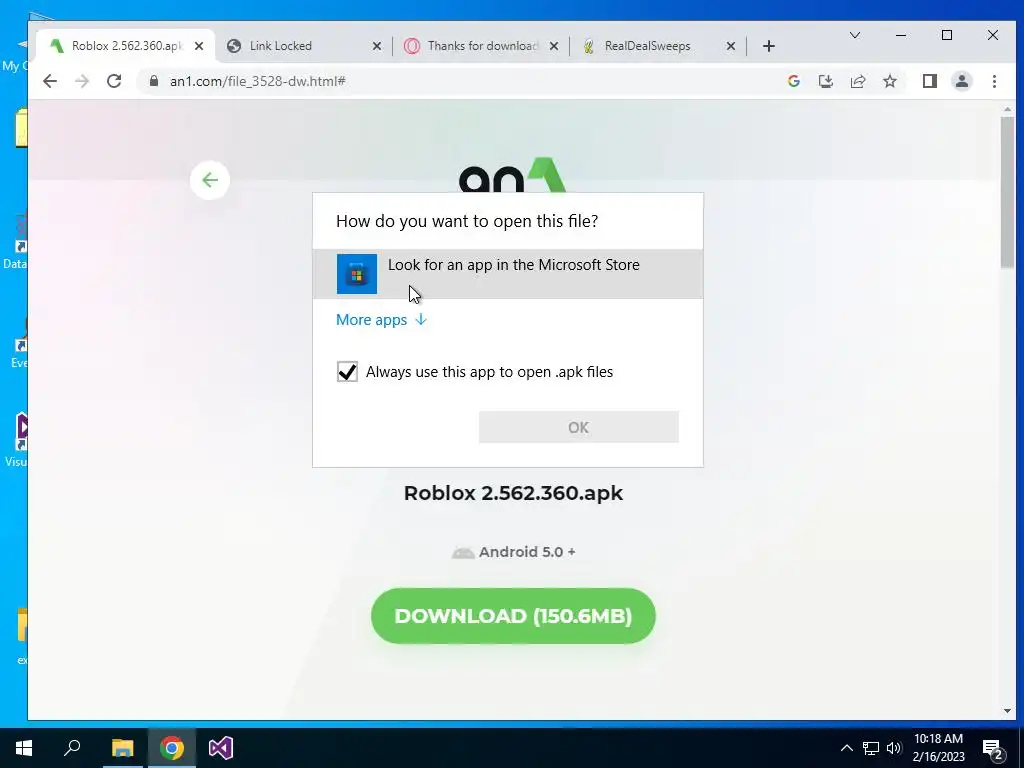Bookmark this page with the star icon
This screenshot has height=768, width=1024.
pos(889,81)
